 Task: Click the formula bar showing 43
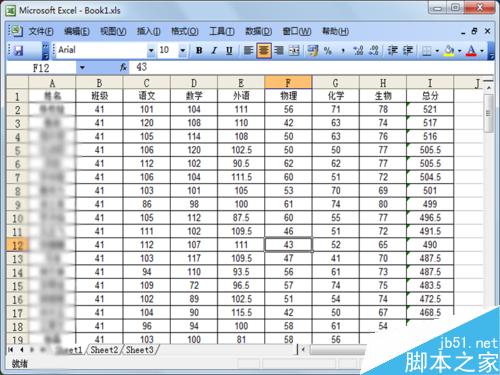point(312,68)
